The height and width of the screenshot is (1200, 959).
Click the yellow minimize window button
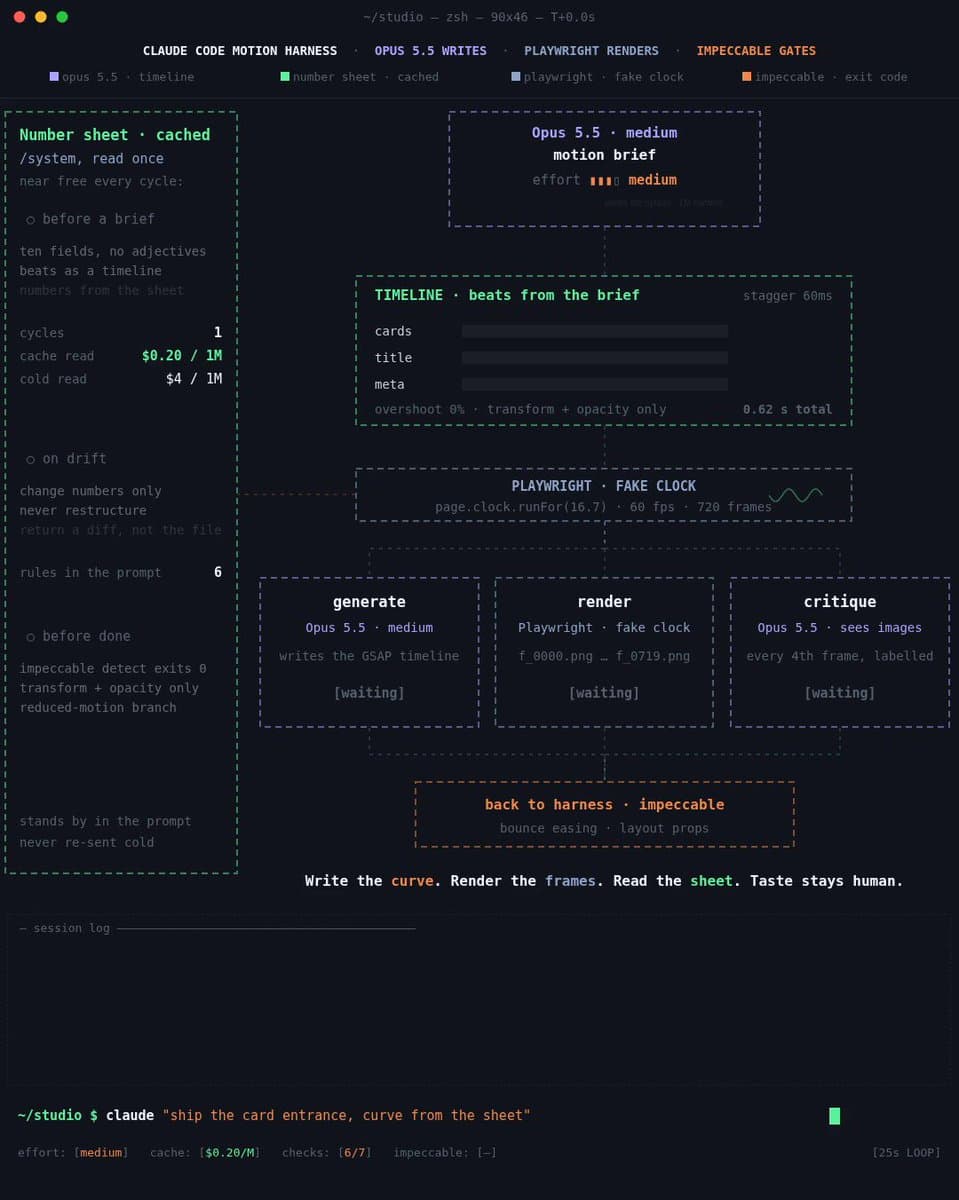(x=41, y=16)
